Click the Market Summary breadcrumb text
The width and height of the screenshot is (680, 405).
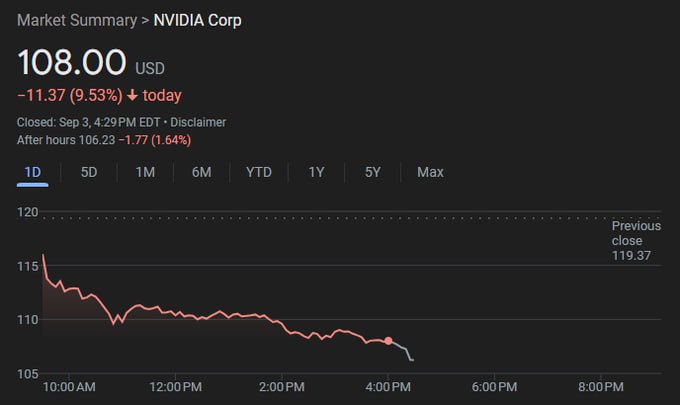click(x=75, y=20)
